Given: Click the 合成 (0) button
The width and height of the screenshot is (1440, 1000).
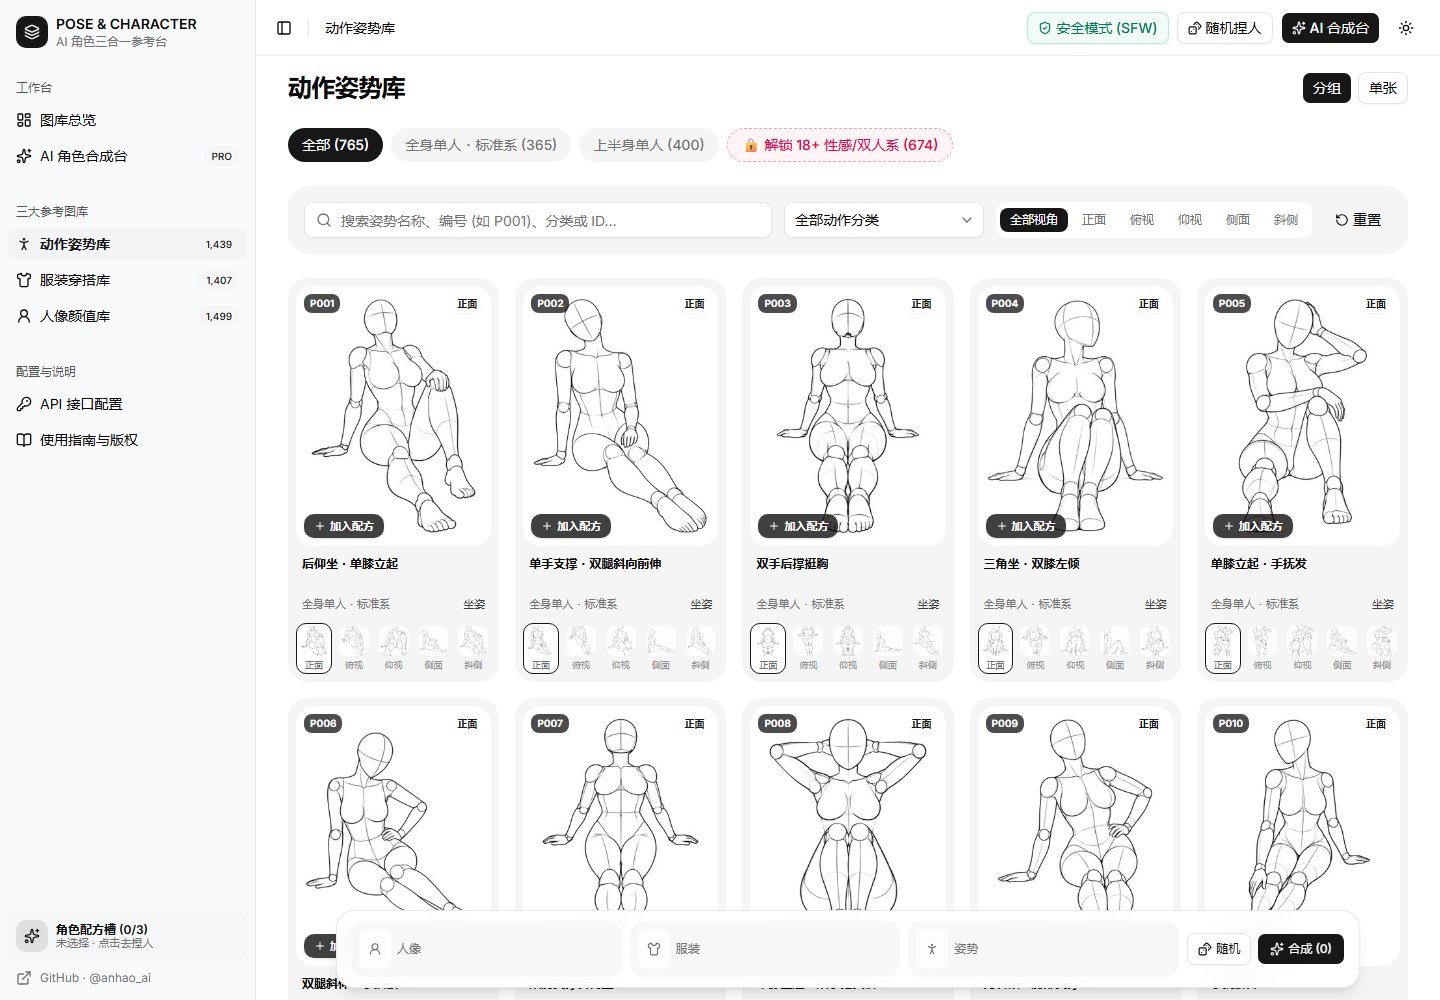Looking at the screenshot, I should click(x=1301, y=949).
